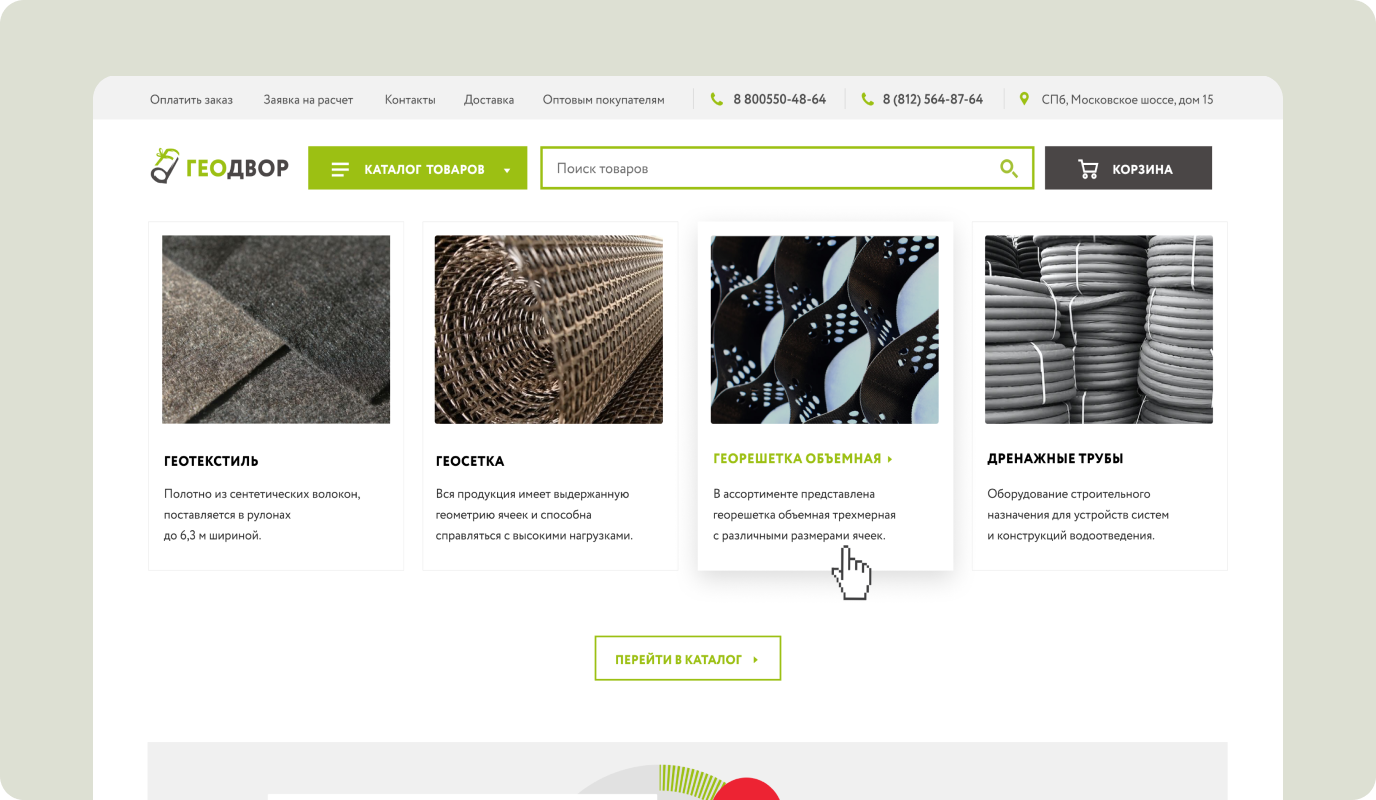The width and height of the screenshot is (1376, 800).
Task: Click the Георешетка description starting 'В ассортименте представлена'
Action: tap(804, 515)
